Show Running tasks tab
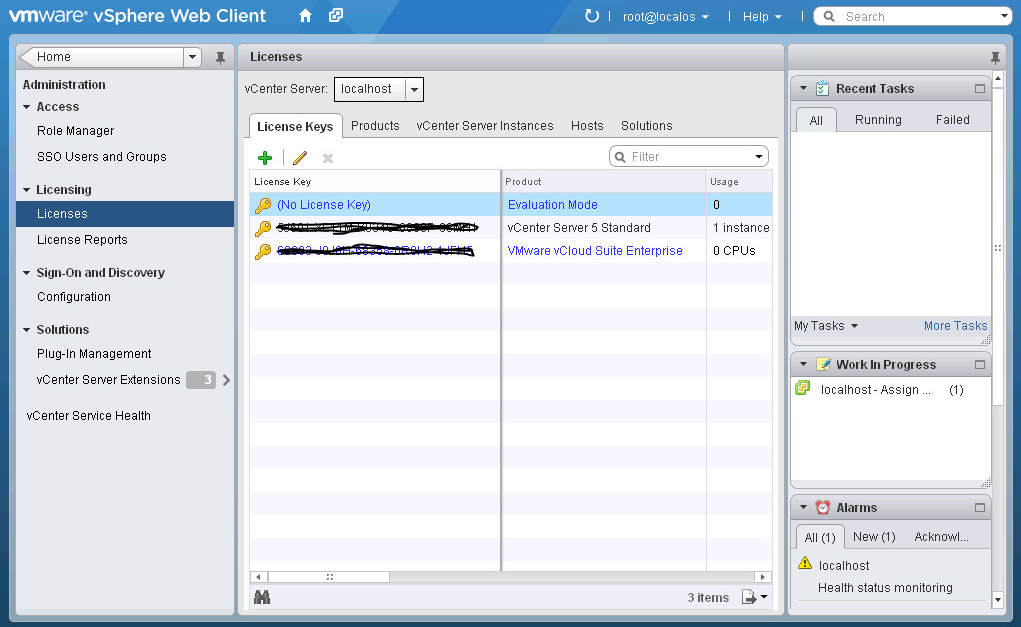This screenshot has width=1021, height=627. point(878,120)
